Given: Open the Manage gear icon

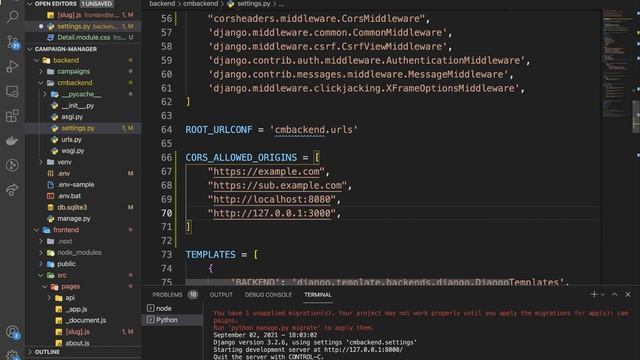Looking at the screenshot, I should [x=12, y=355].
